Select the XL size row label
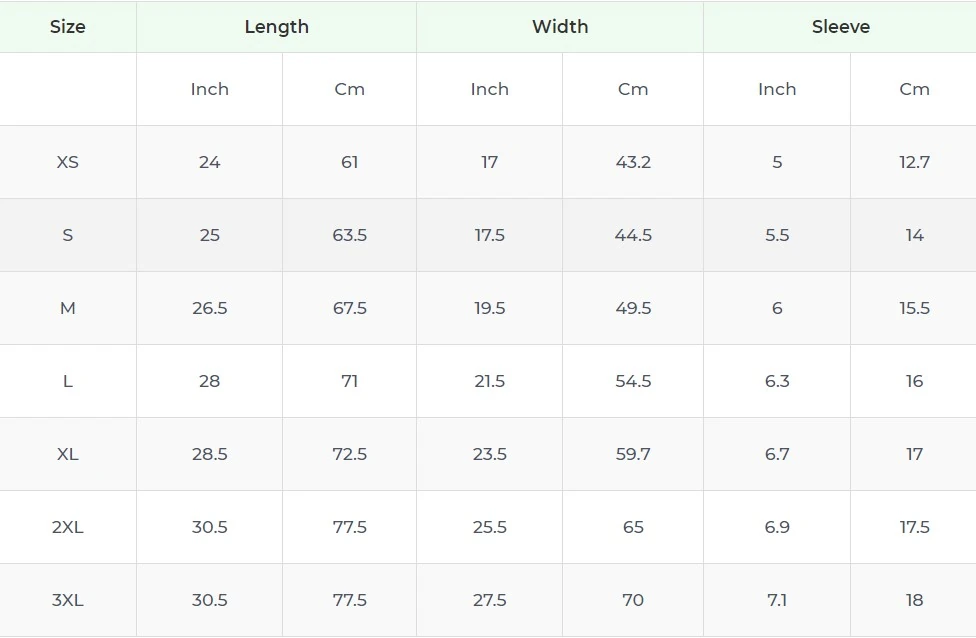Image resolution: width=976 pixels, height=638 pixels. [x=67, y=454]
